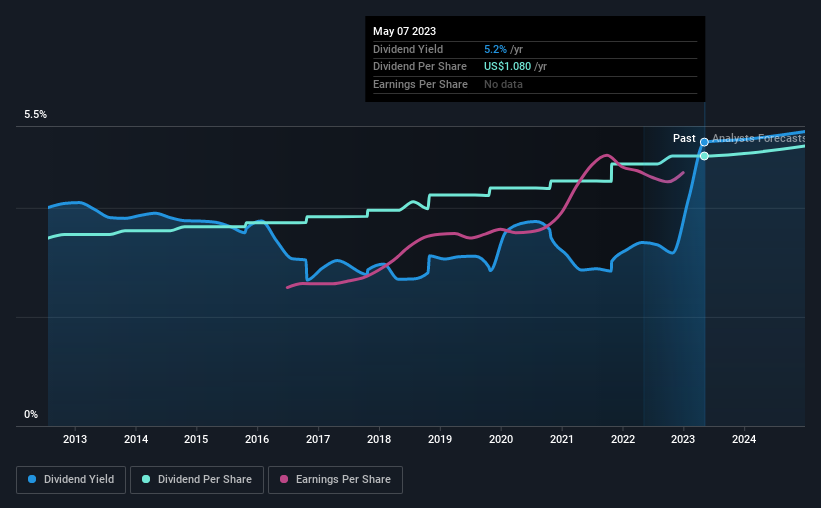Click the US$1.080 Dividend Per Share value
This screenshot has width=821, height=508.
[x=507, y=67]
